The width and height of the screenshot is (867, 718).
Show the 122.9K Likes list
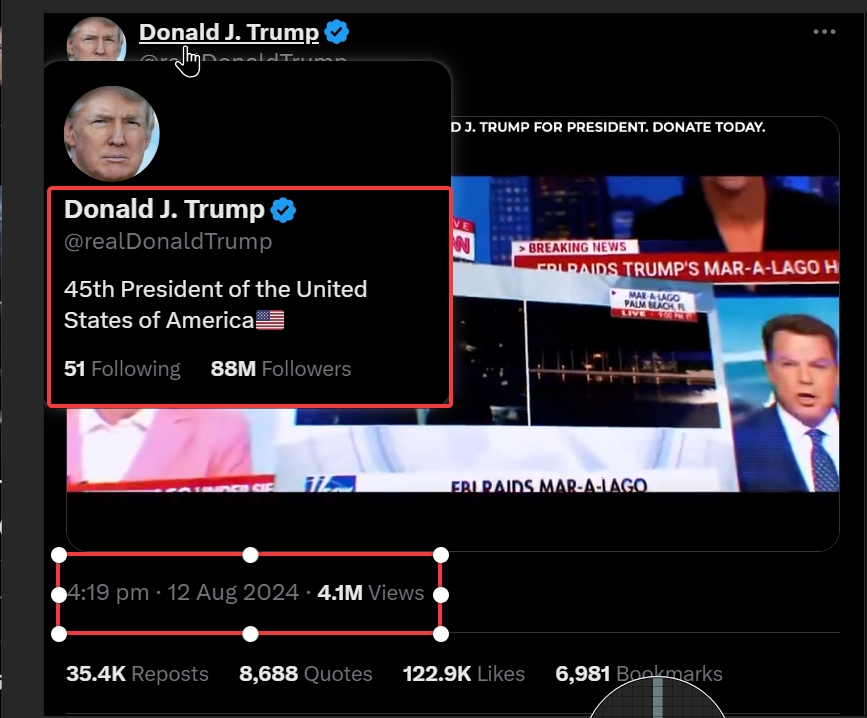click(464, 674)
